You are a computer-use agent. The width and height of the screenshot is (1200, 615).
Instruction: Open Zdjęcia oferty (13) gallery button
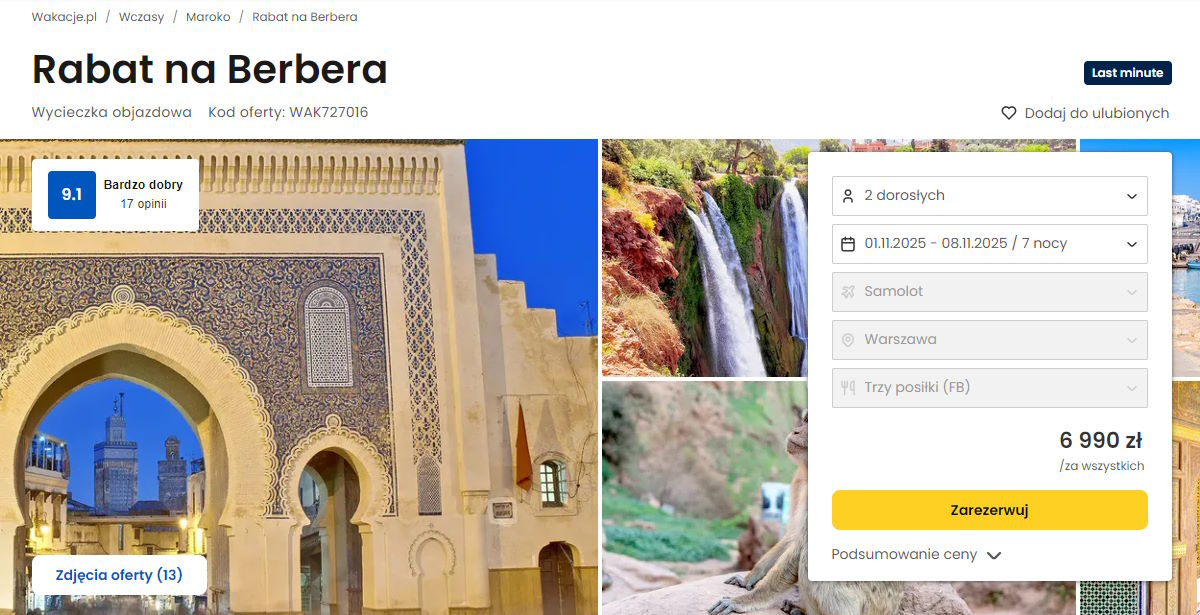point(119,575)
